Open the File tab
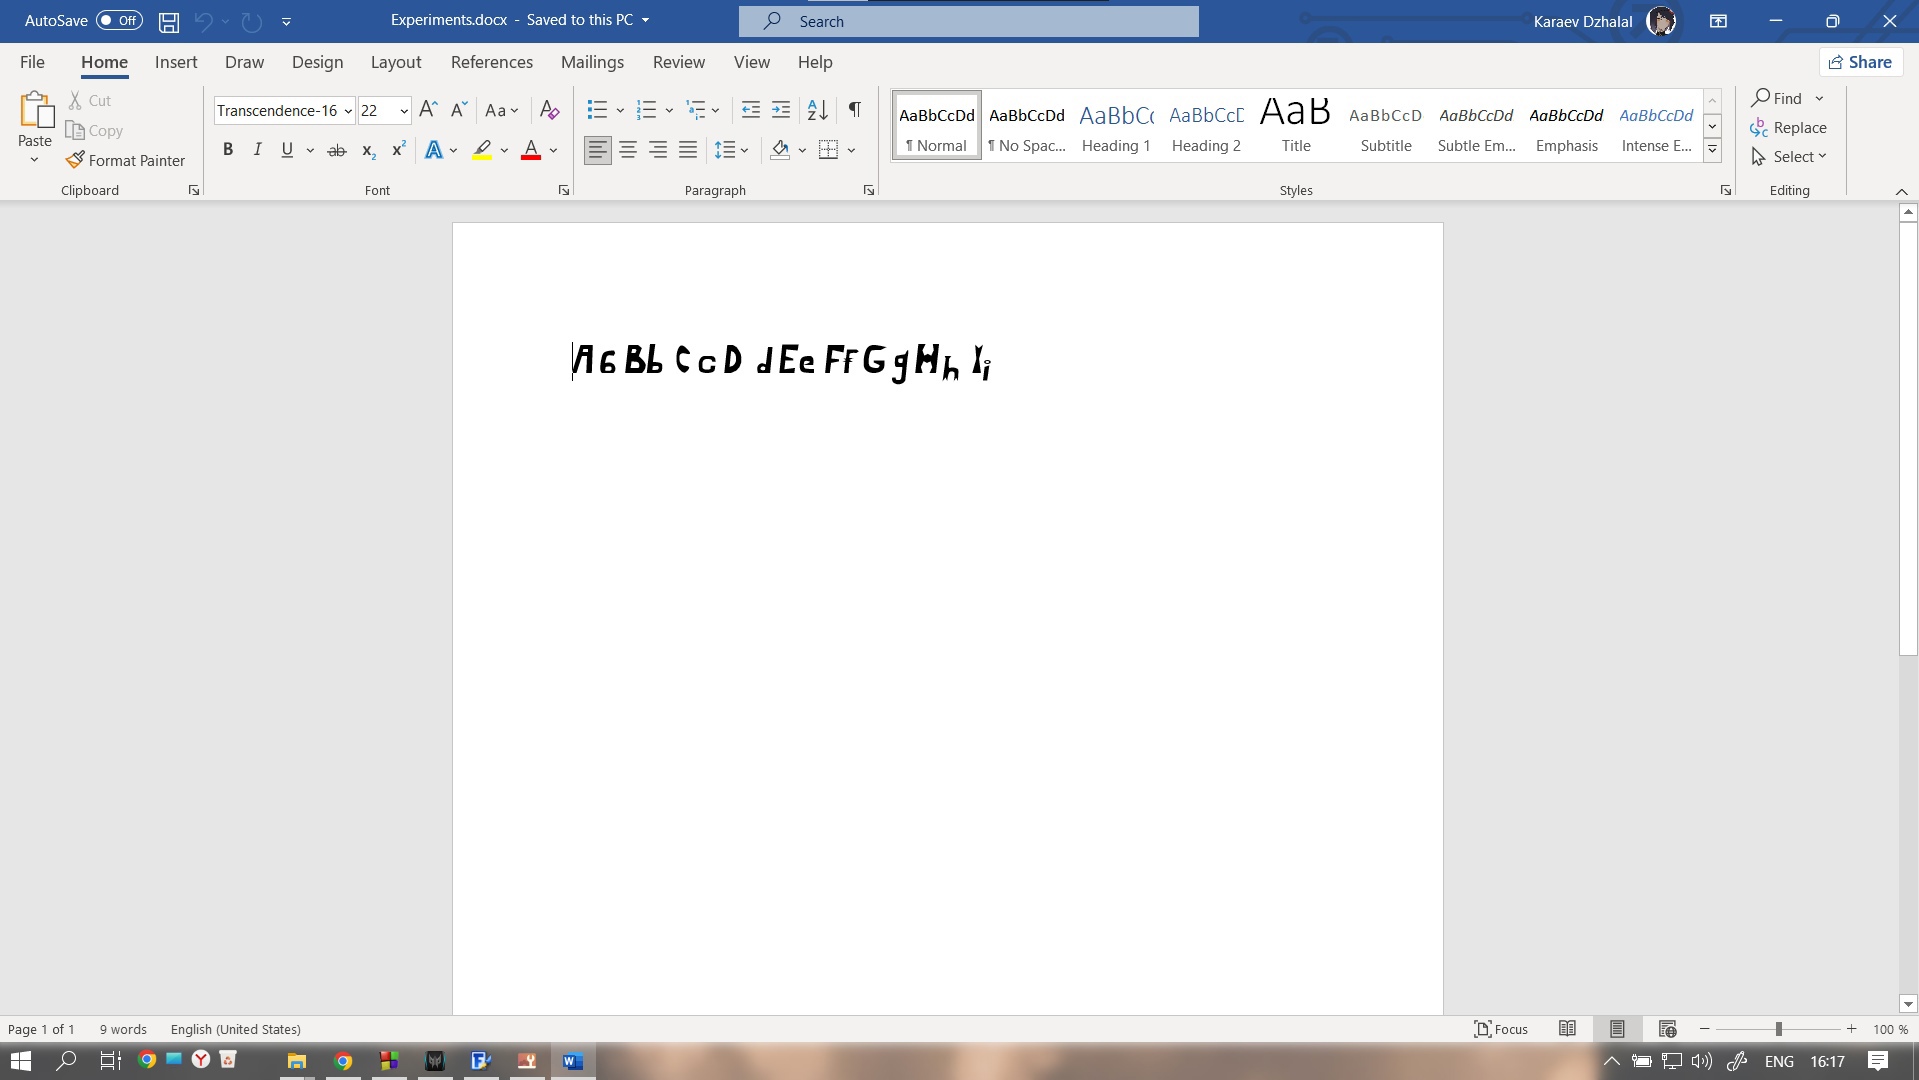The height and width of the screenshot is (1080, 1919). [32, 62]
